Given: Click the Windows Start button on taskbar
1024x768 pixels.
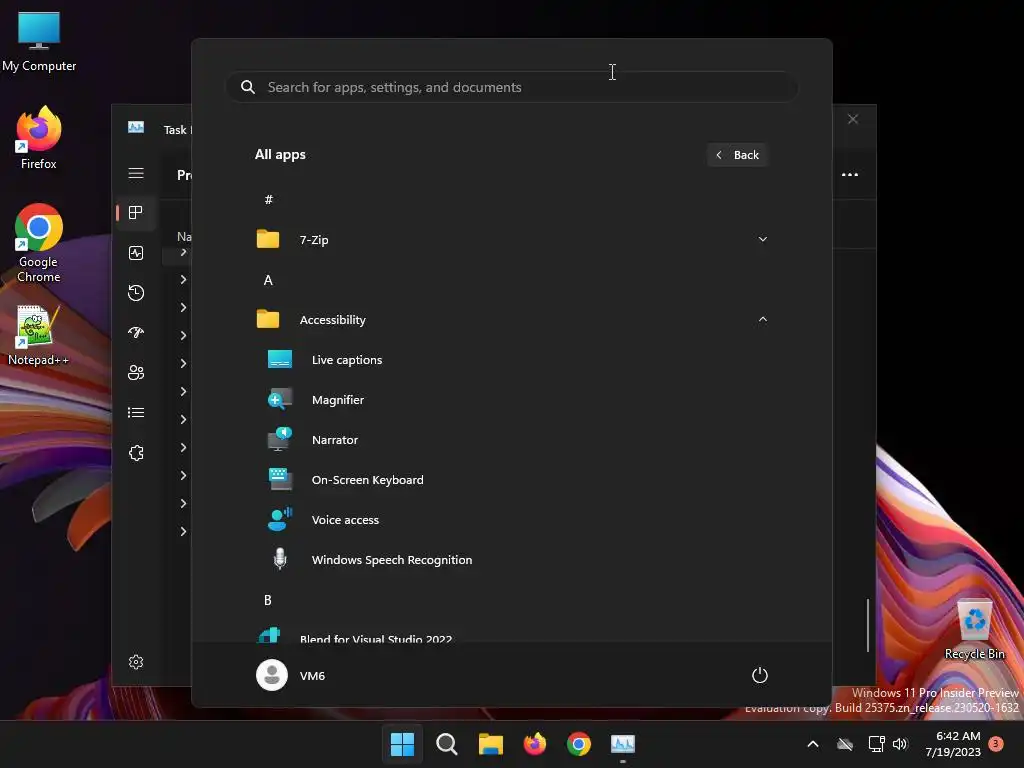Looking at the screenshot, I should (x=402, y=744).
